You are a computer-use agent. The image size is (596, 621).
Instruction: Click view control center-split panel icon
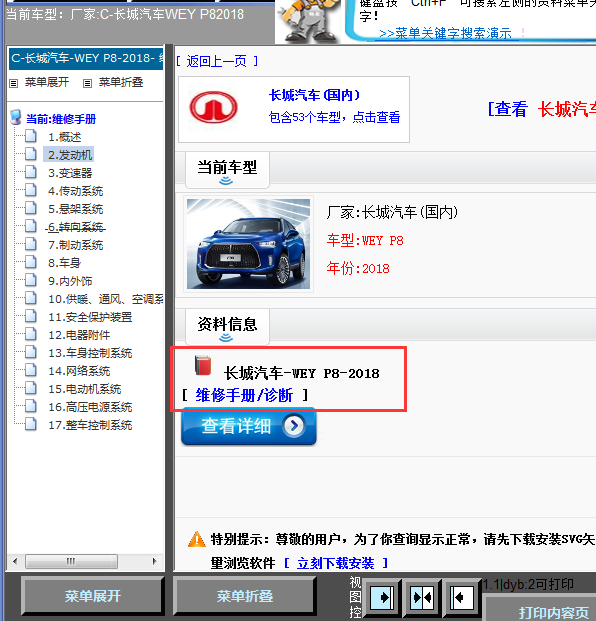[422, 597]
